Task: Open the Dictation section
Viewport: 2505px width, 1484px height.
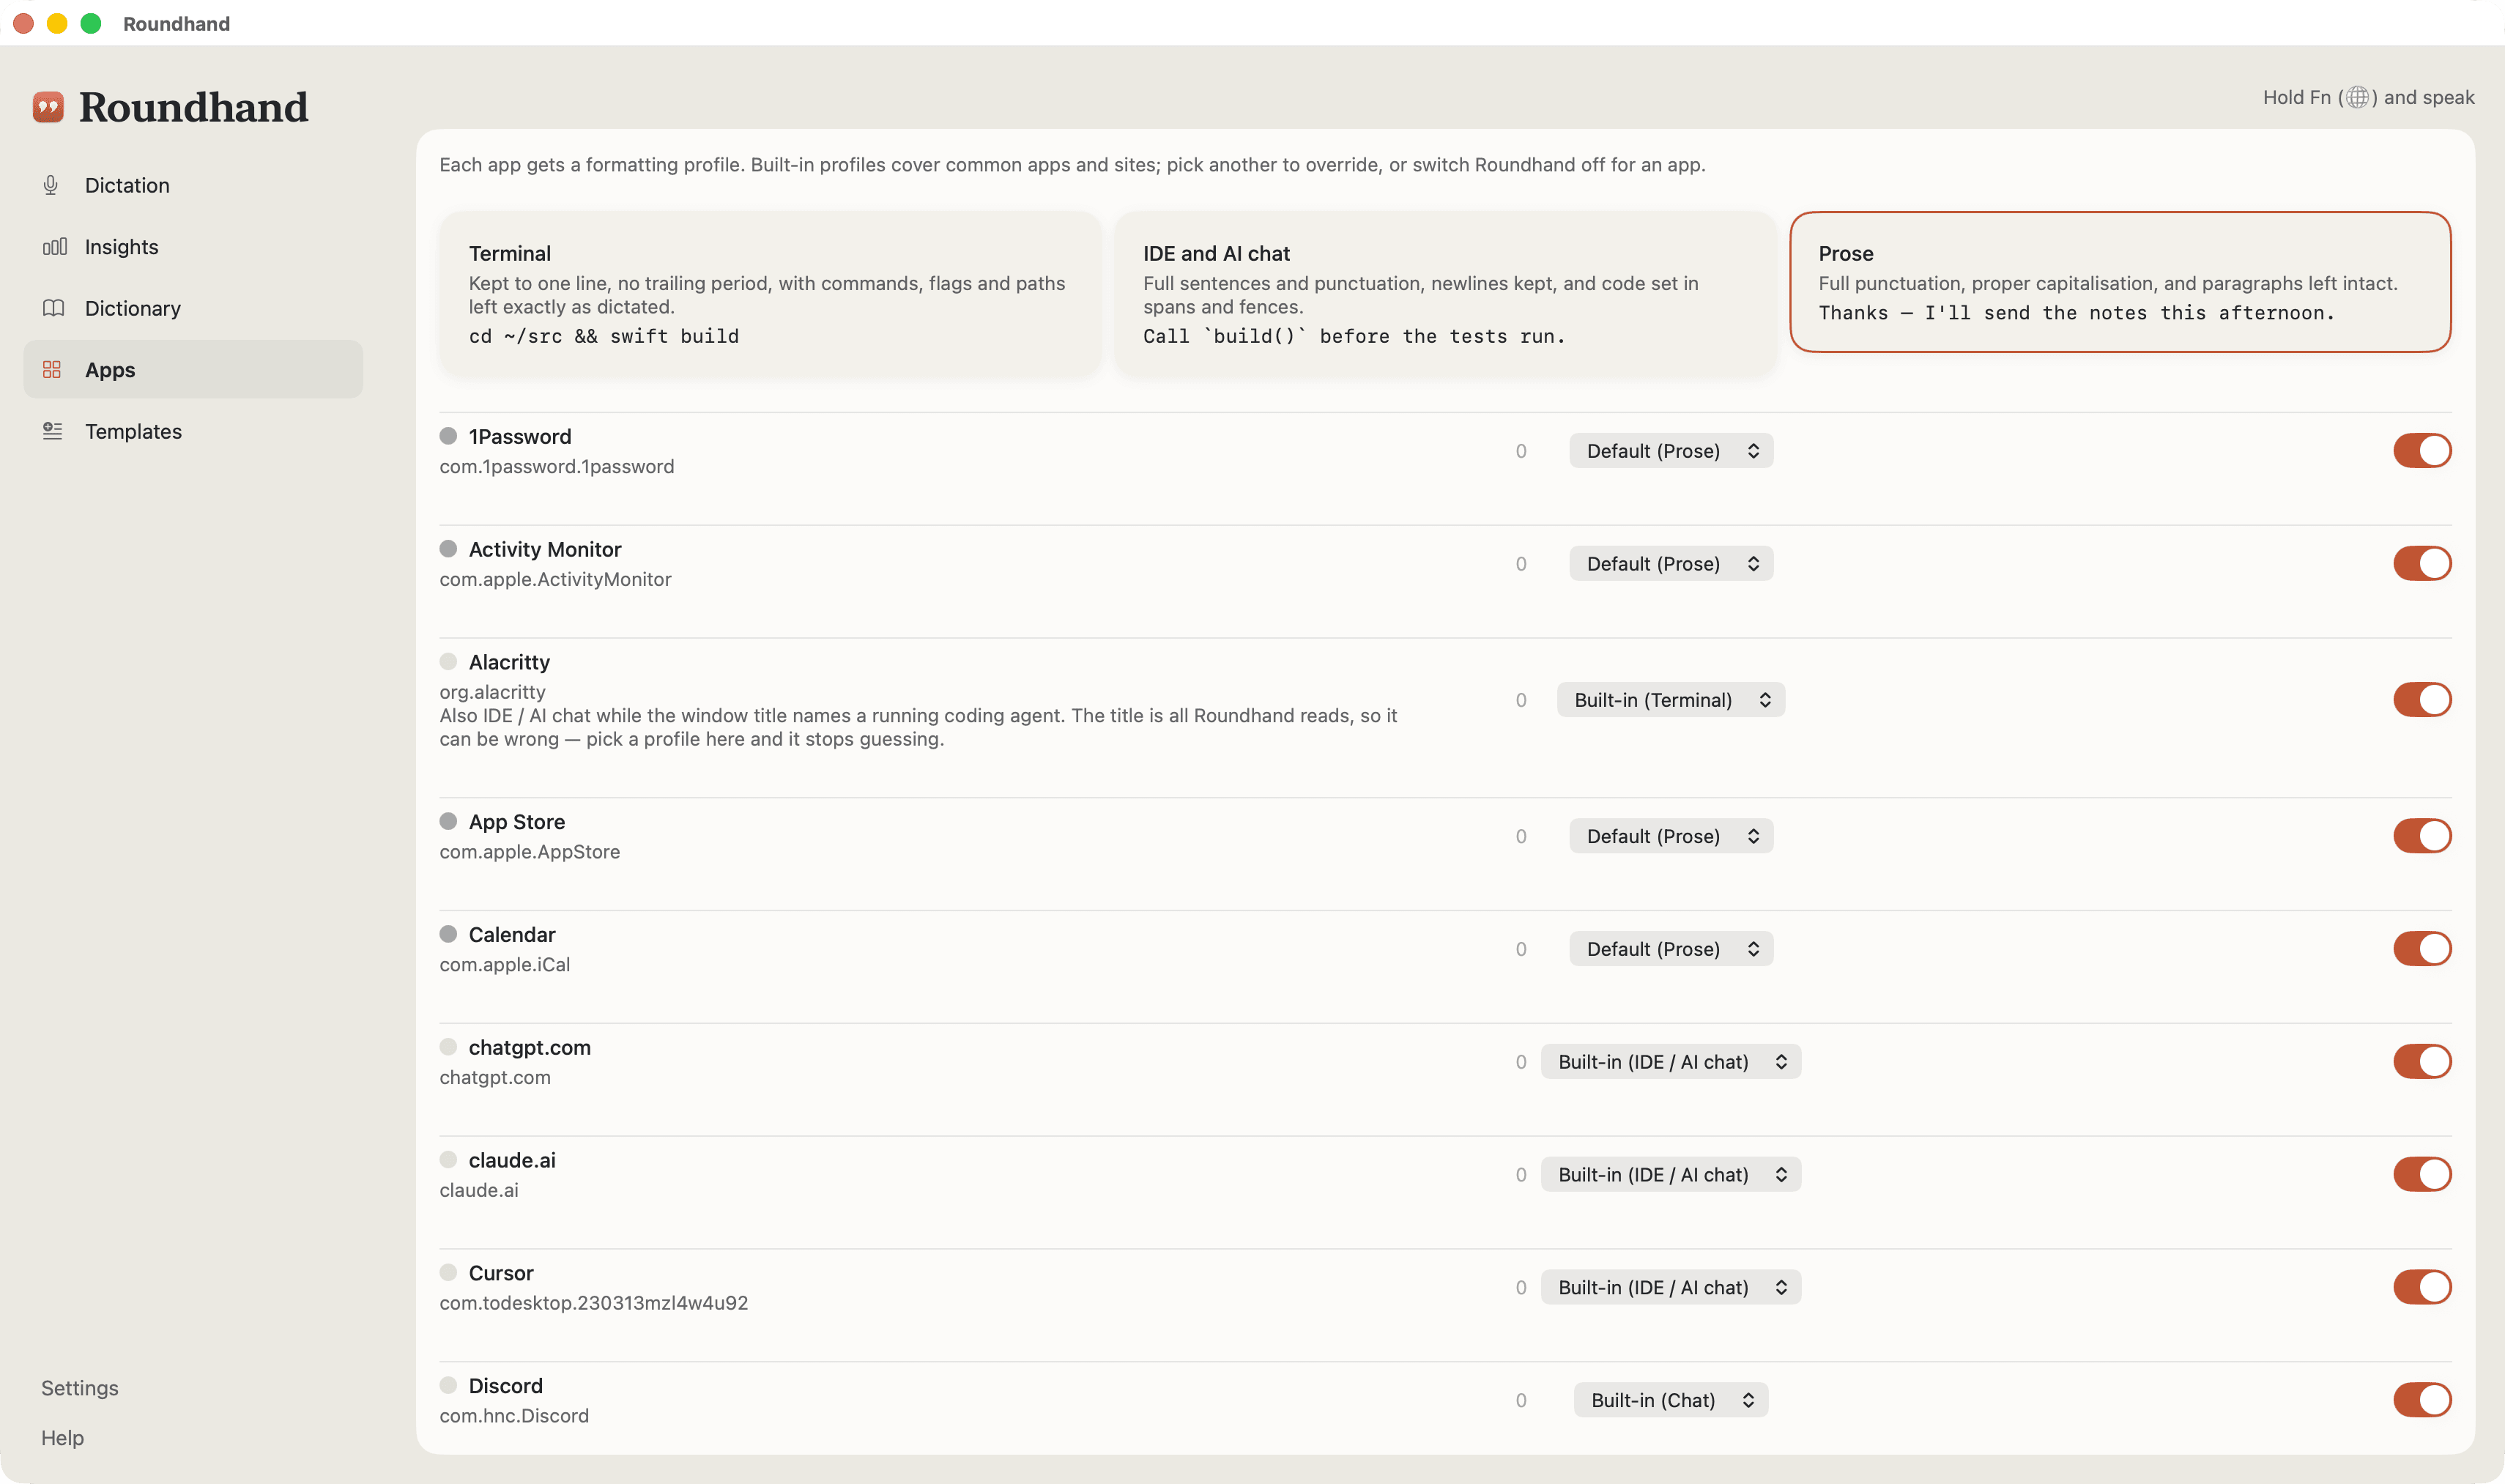Action: (193, 185)
